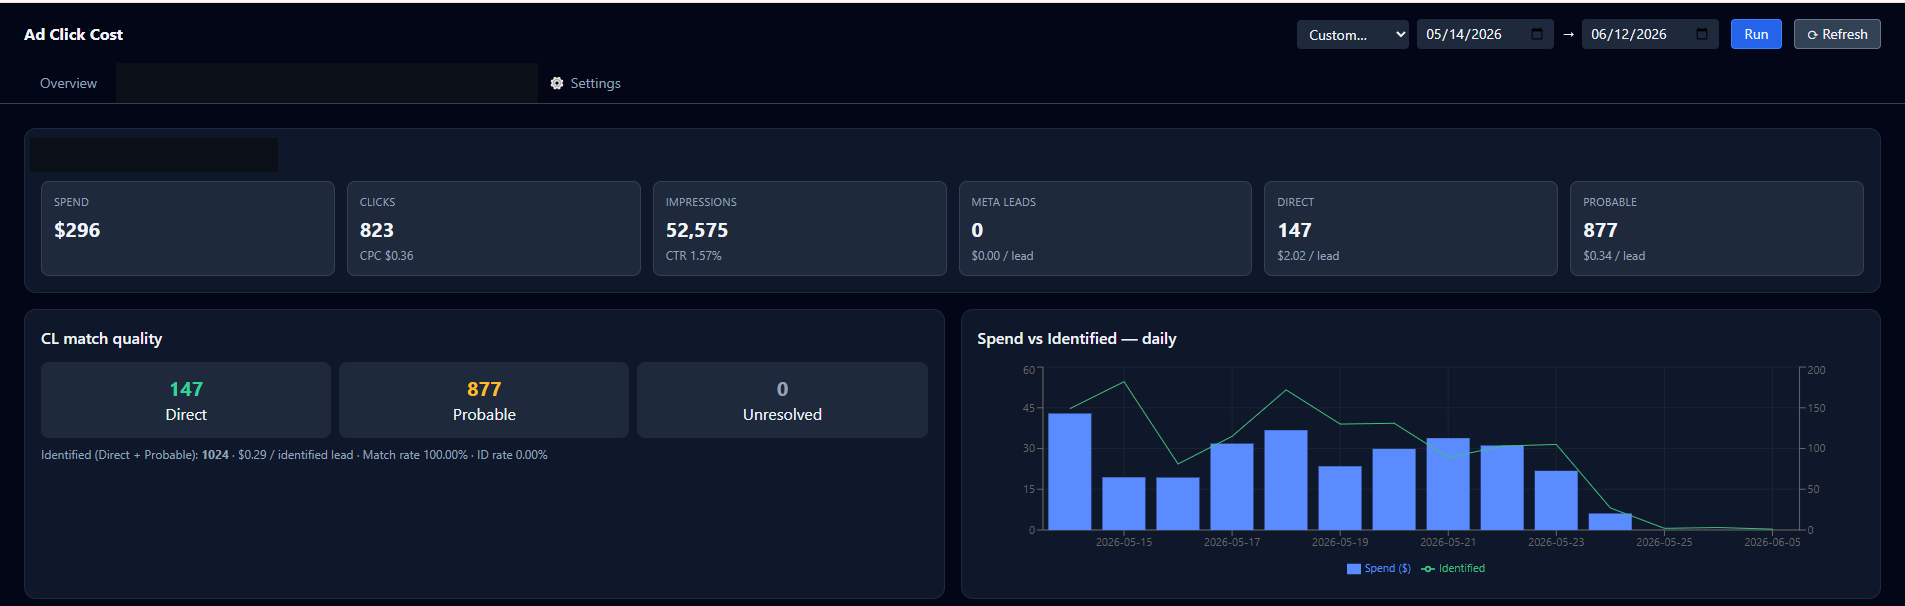
Task: Toggle the Identified legend line marker
Action: click(1428, 568)
